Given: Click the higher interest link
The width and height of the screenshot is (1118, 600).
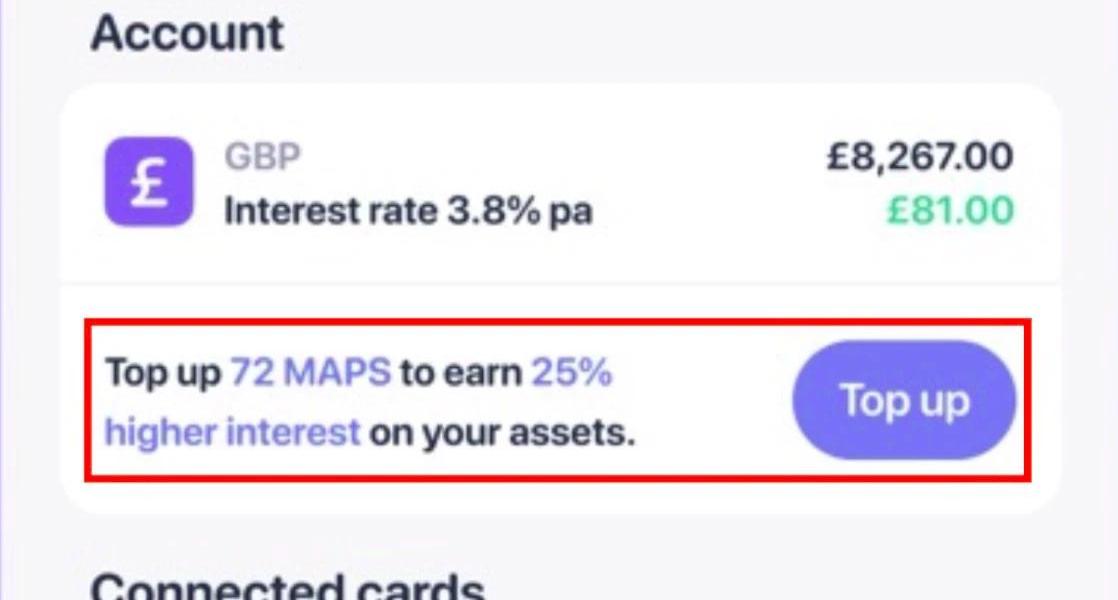Looking at the screenshot, I should (x=232, y=433).
